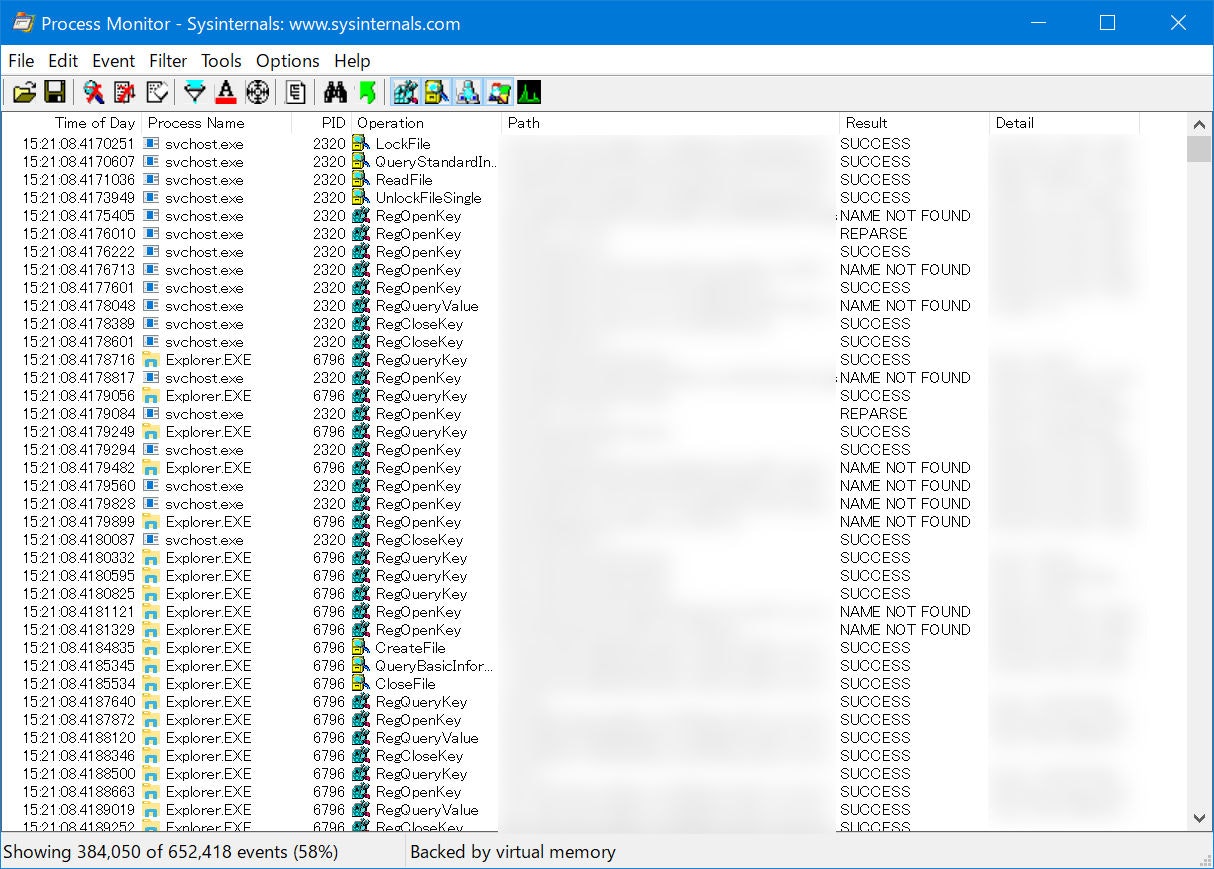
Task: Click the PID column header
Action: [x=321, y=123]
